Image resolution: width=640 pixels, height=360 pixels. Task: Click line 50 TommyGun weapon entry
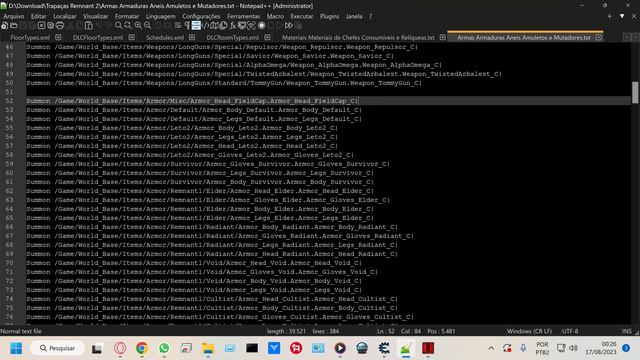point(224,83)
